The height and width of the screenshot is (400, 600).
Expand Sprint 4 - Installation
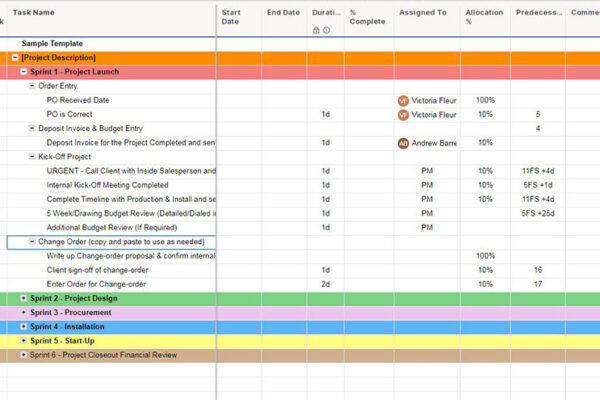pos(24,327)
